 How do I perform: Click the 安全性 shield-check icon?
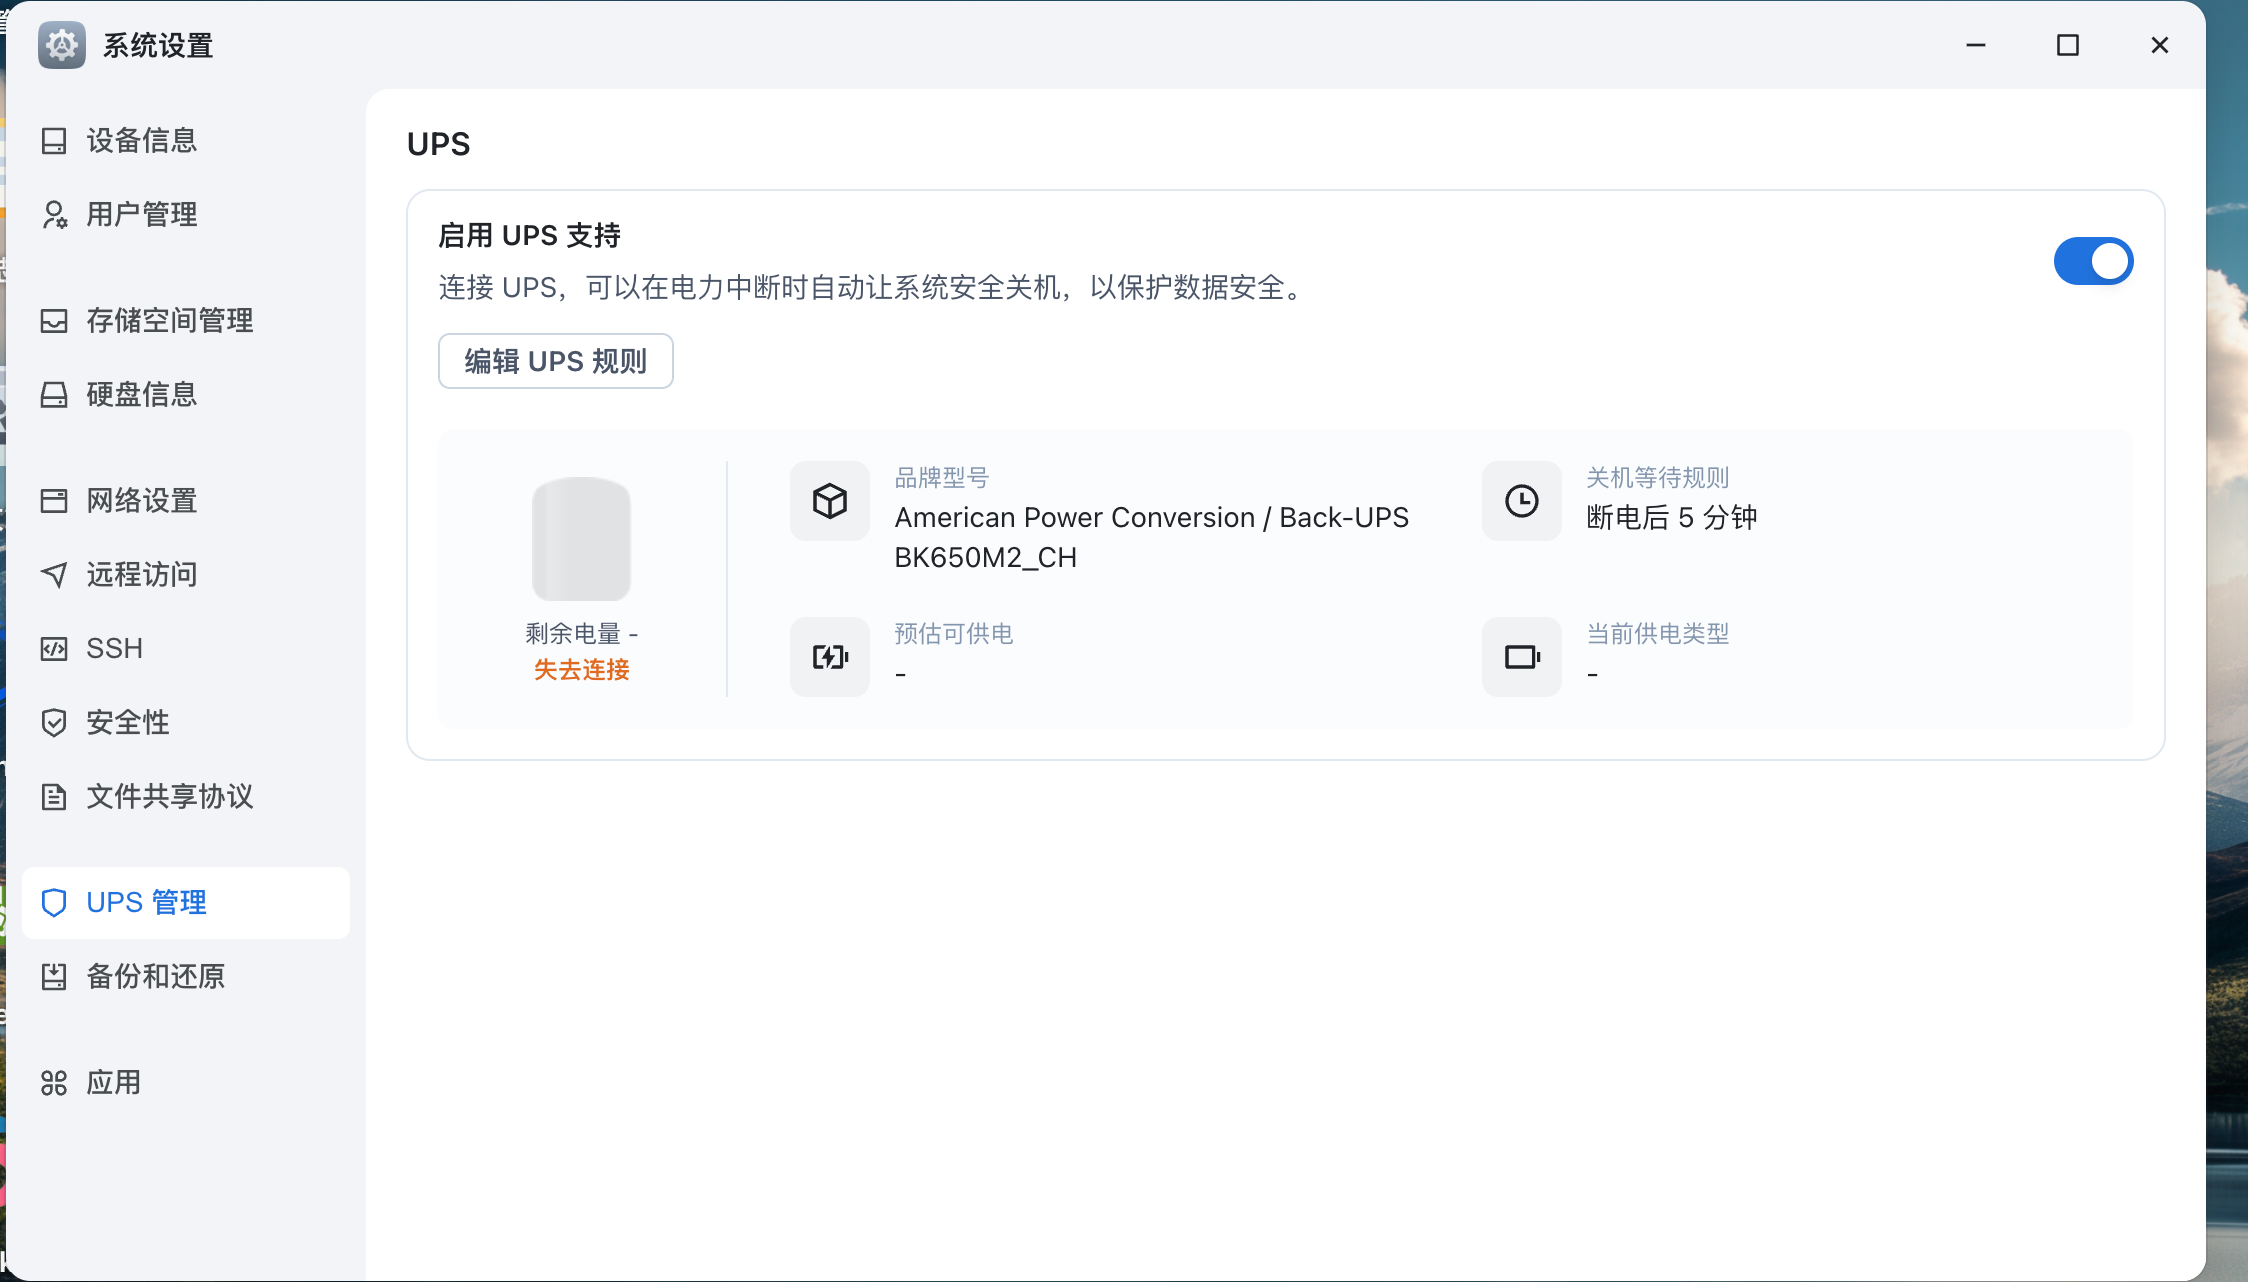click(x=54, y=723)
